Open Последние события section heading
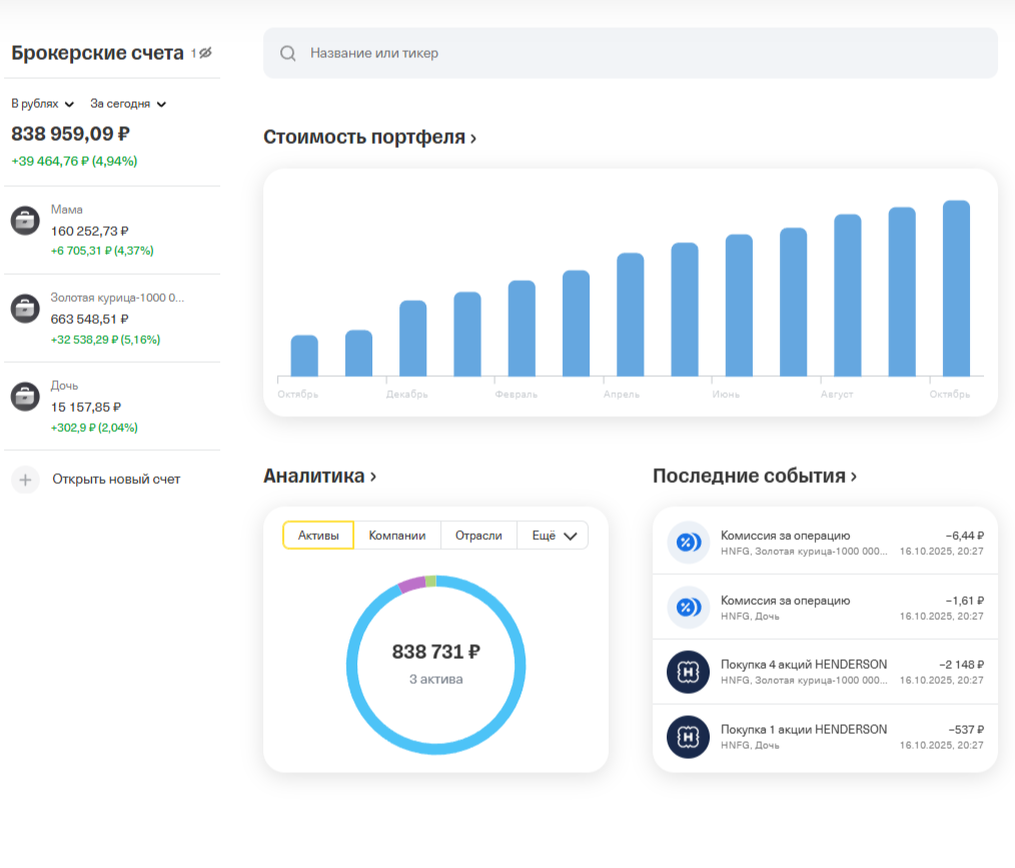 (754, 476)
